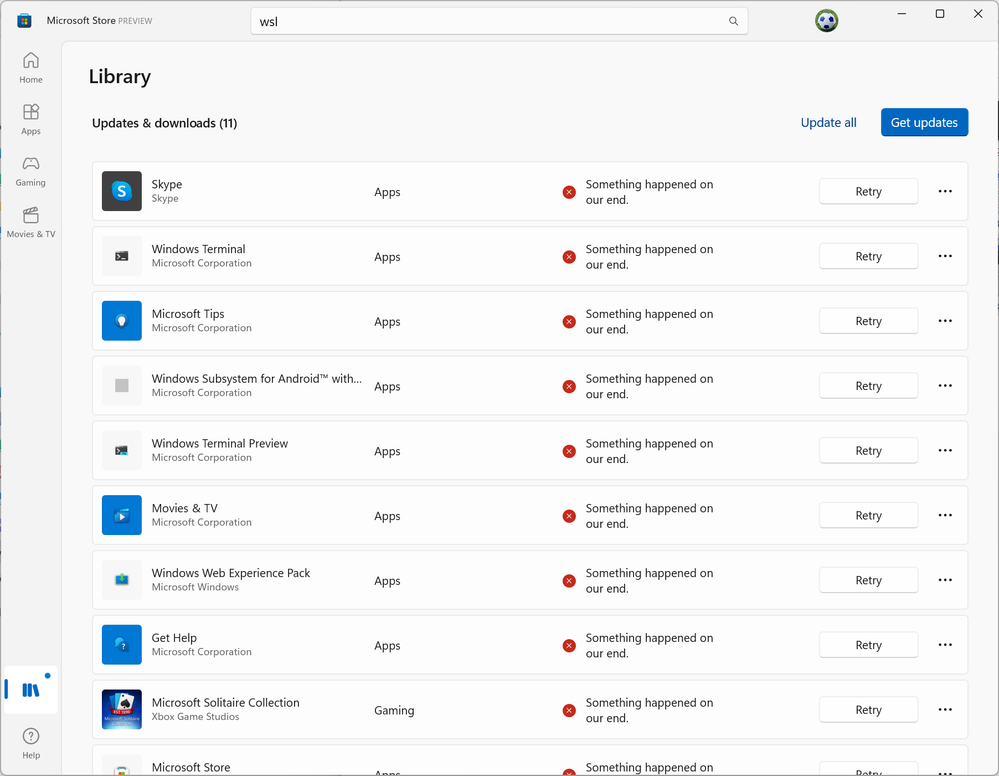Viewport: 999px width, 776px height.
Task: Open the Gaming sidebar section
Action: pos(31,171)
